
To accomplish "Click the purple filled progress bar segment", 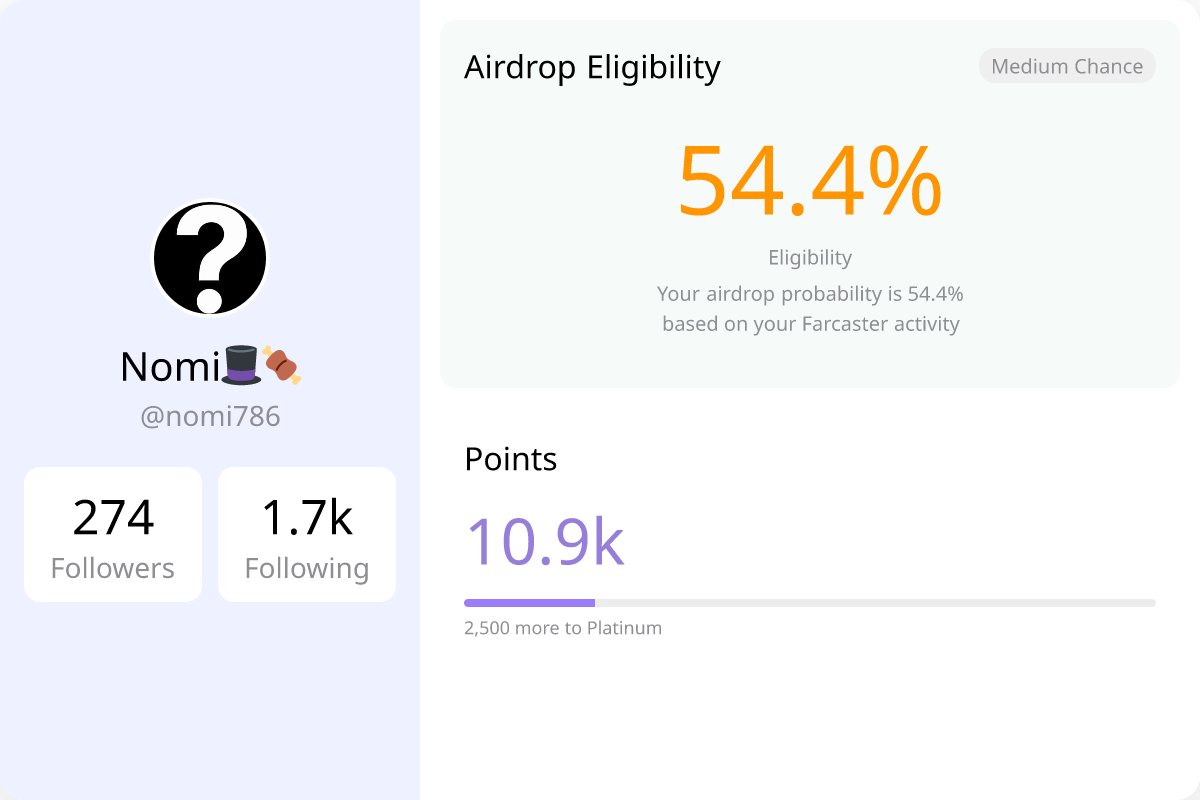I will [530, 603].
